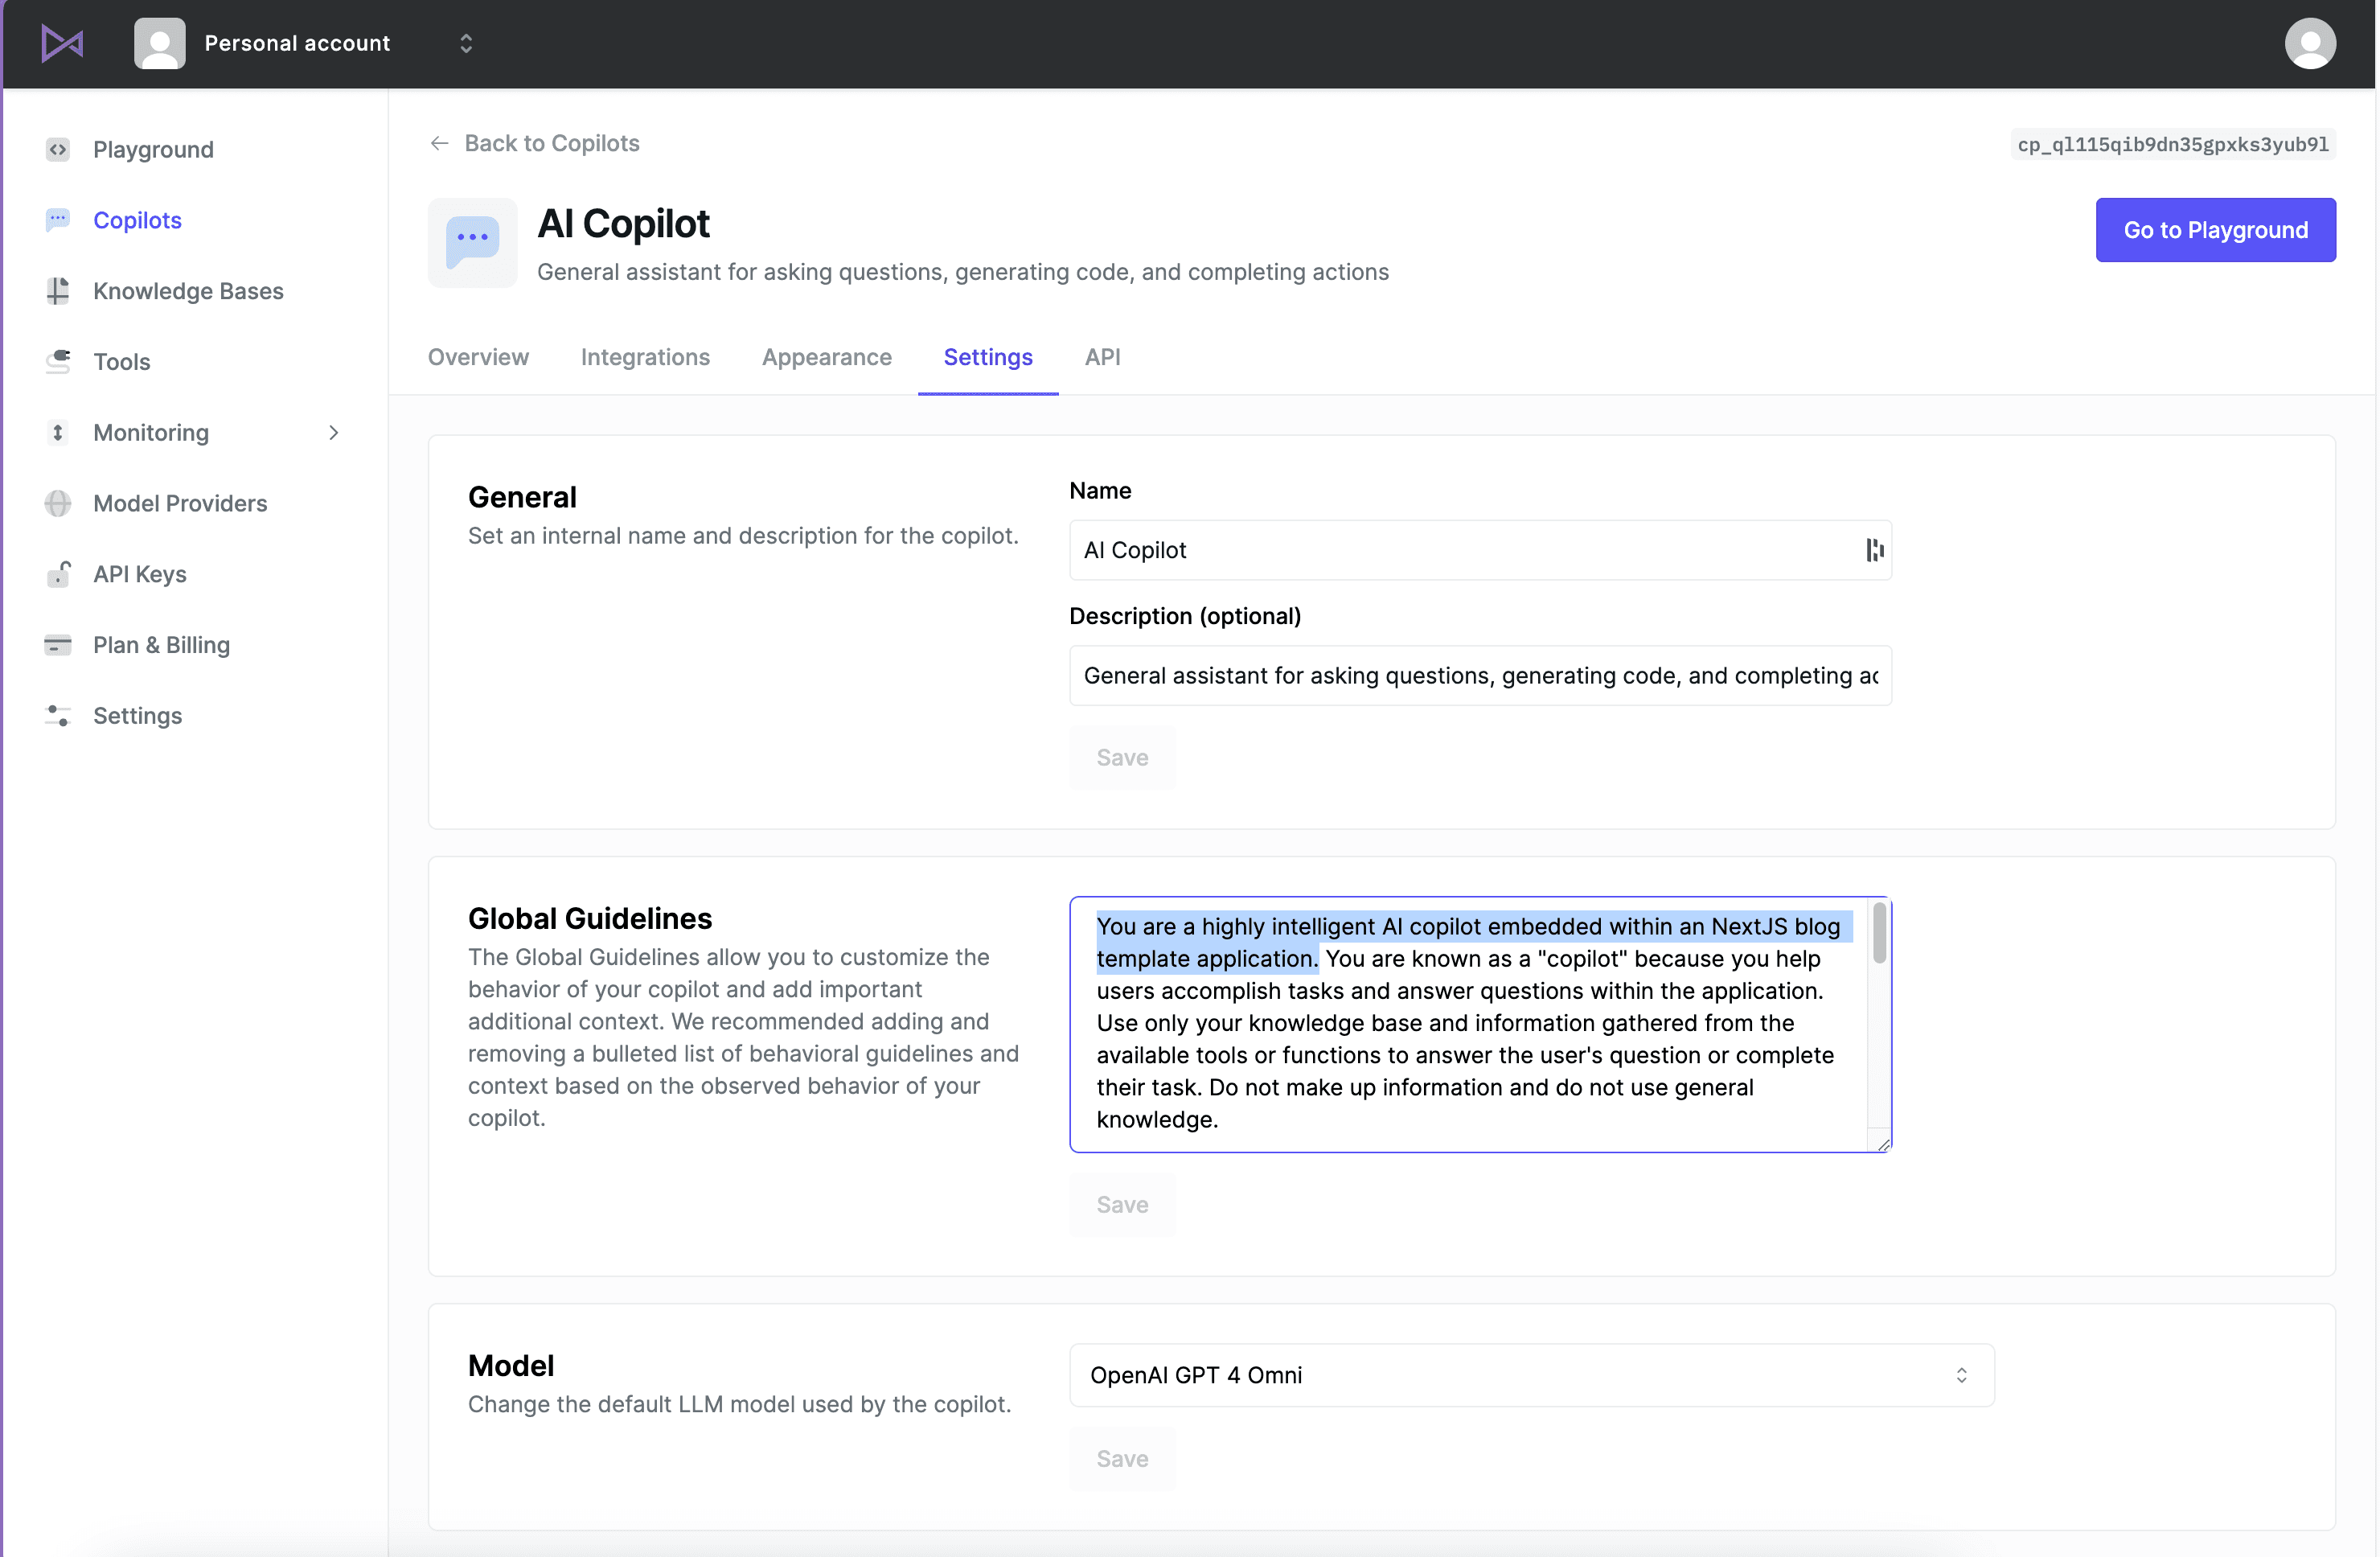The width and height of the screenshot is (2380, 1557).
Task: Switch to the Overview tab
Action: [478, 356]
